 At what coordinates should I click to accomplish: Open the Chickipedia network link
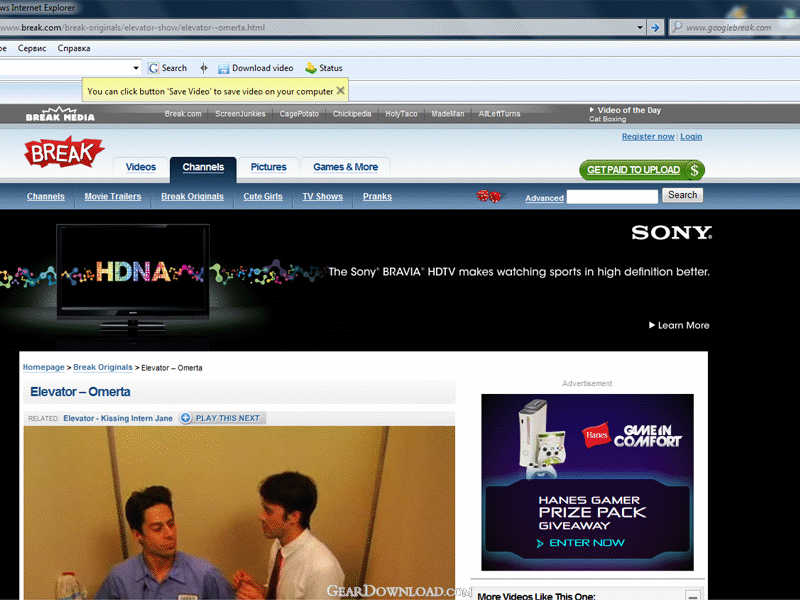coord(352,114)
